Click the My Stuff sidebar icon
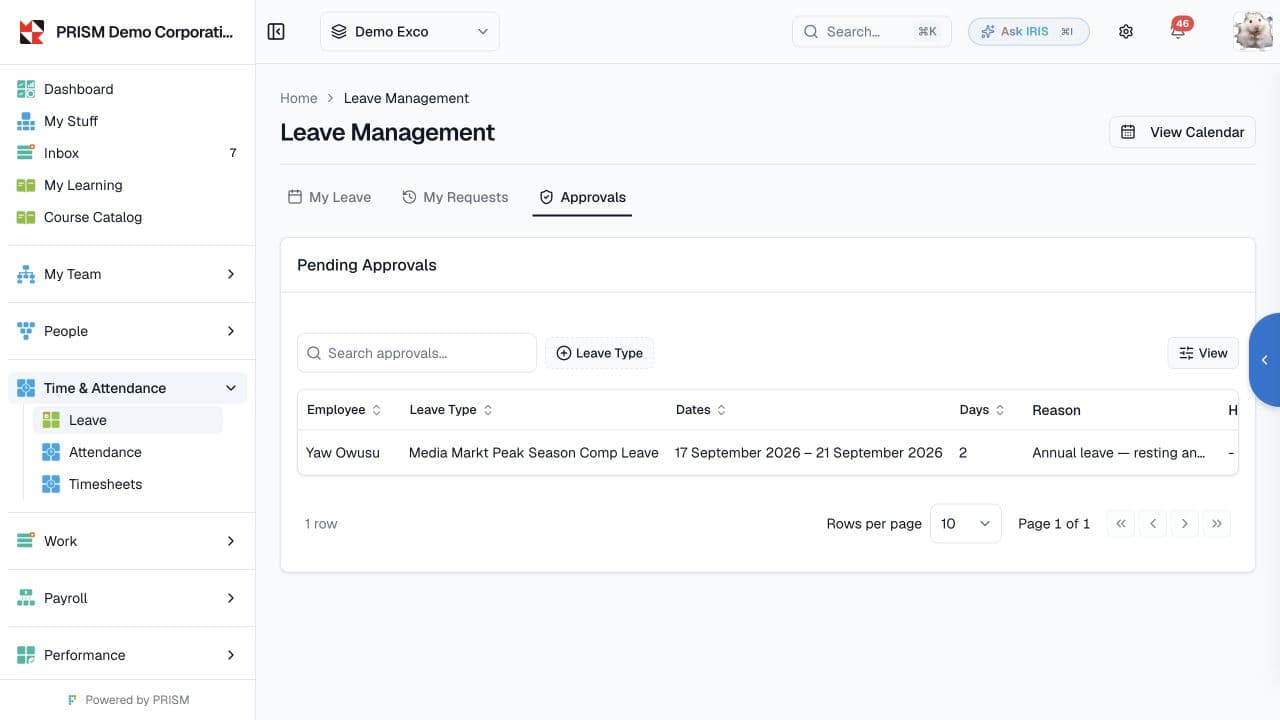 [26, 121]
